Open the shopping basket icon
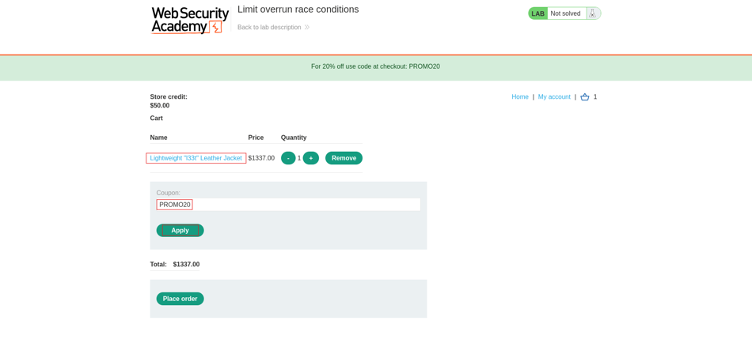Screen dimensions: 755x360 click(x=585, y=97)
